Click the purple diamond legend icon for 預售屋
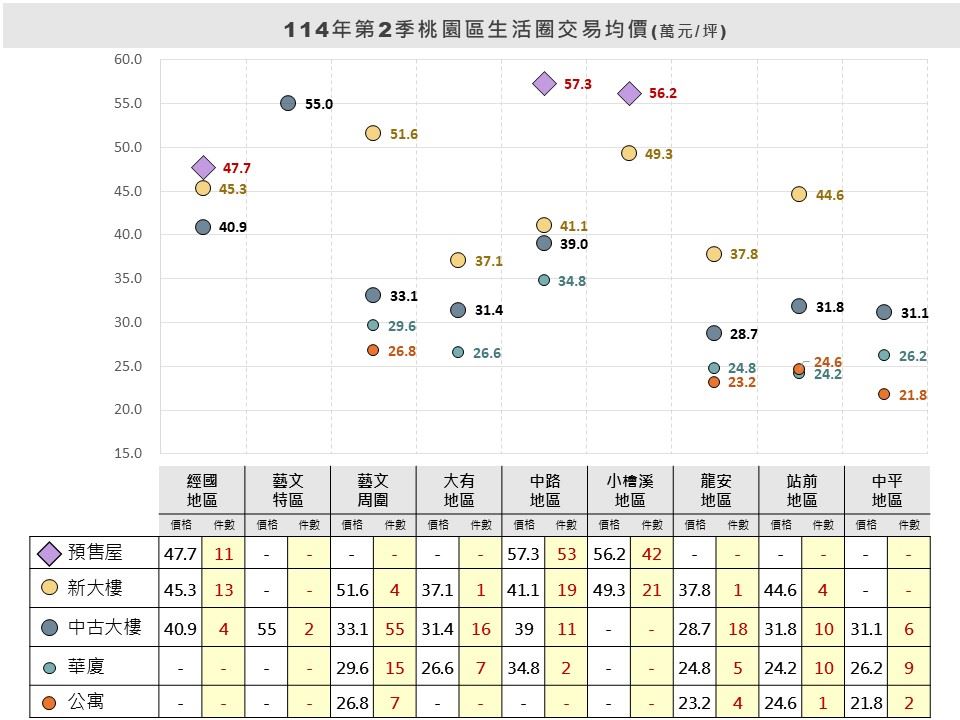Image resolution: width=960 pixels, height=720 pixels. coord(49,553)
